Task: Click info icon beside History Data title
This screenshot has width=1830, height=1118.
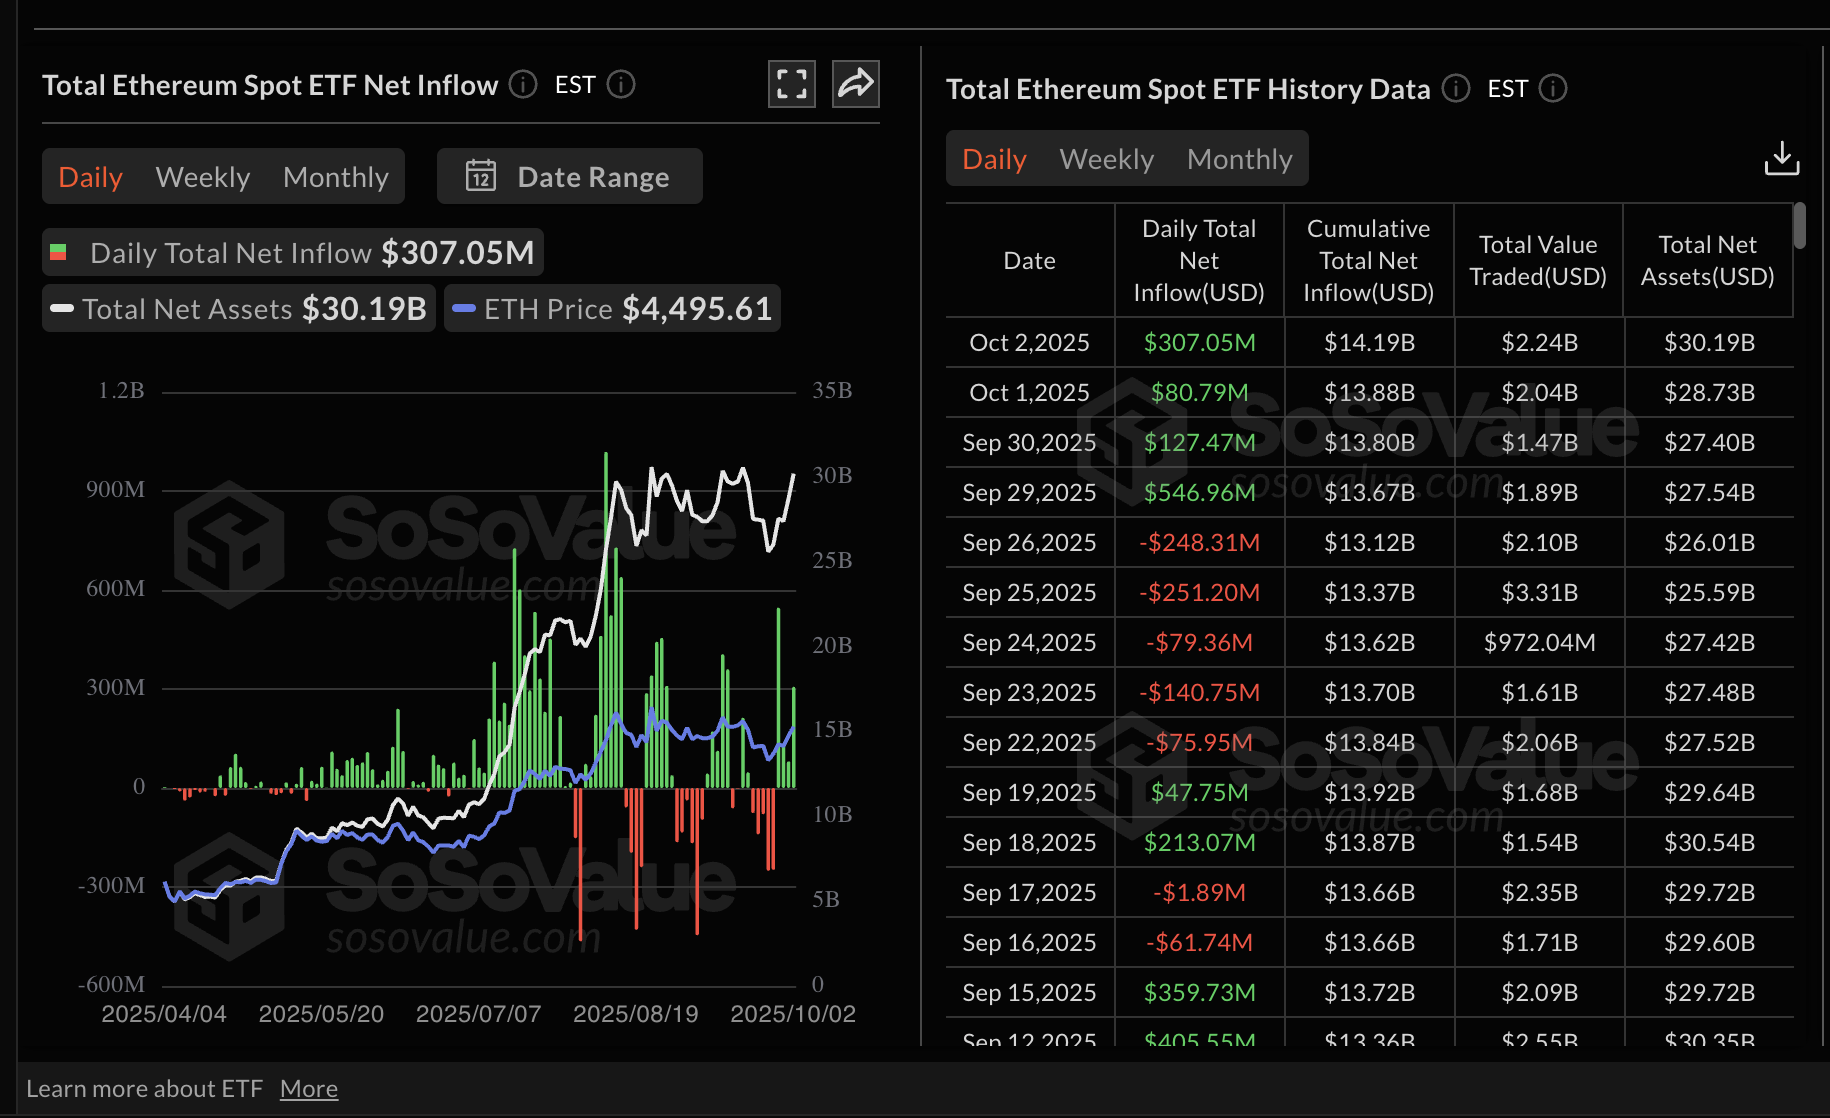Action: (1456, 89)
